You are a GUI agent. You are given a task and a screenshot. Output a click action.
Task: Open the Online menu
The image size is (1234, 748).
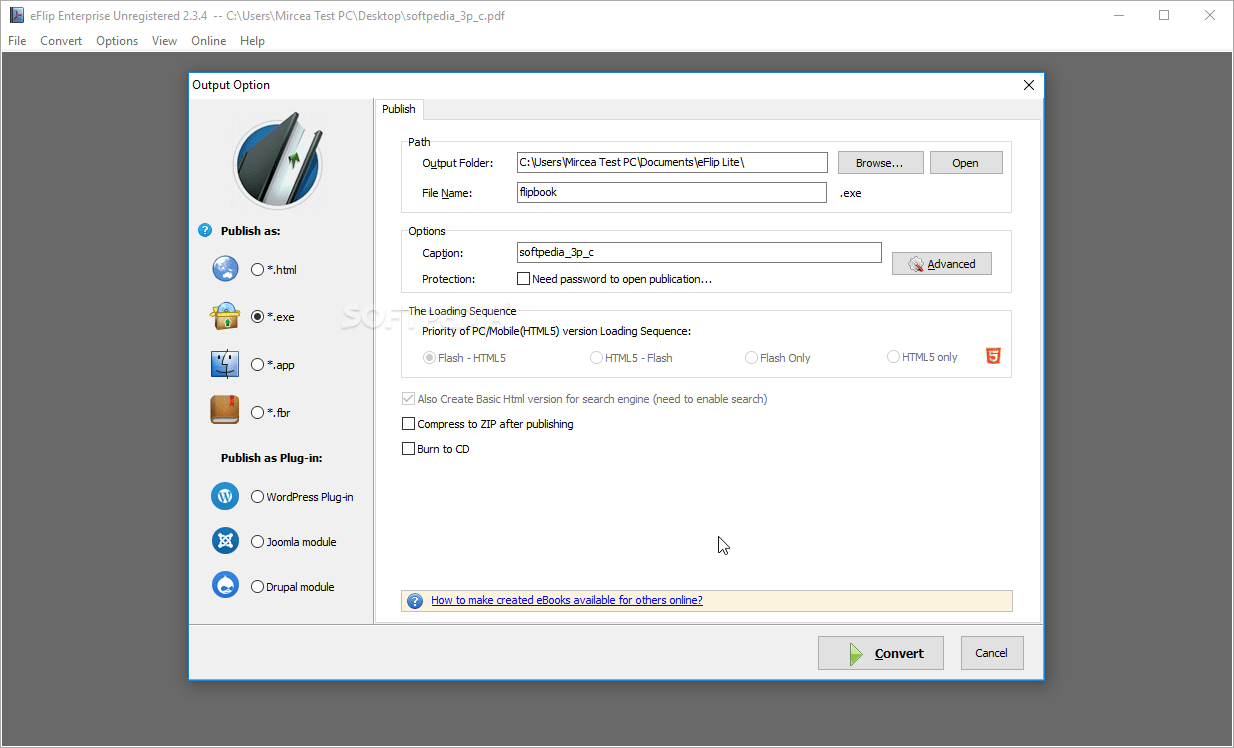pos(209,41)
